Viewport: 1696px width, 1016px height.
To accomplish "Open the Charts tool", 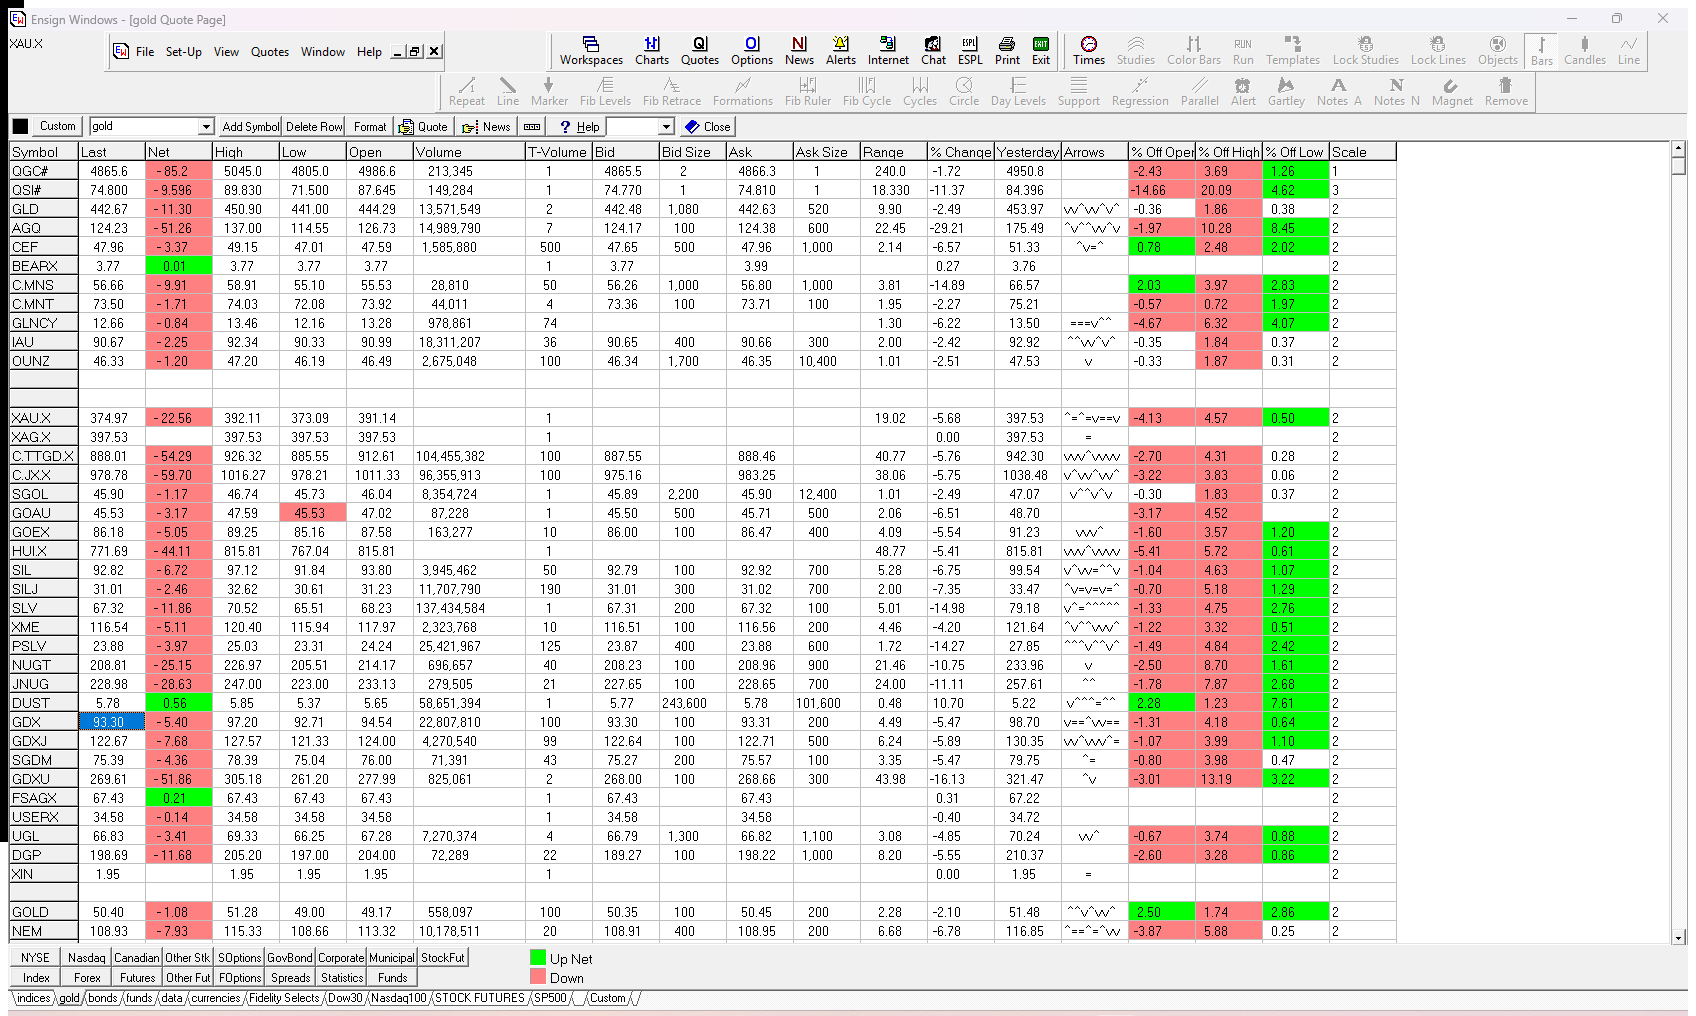I will tap(652, 51).
